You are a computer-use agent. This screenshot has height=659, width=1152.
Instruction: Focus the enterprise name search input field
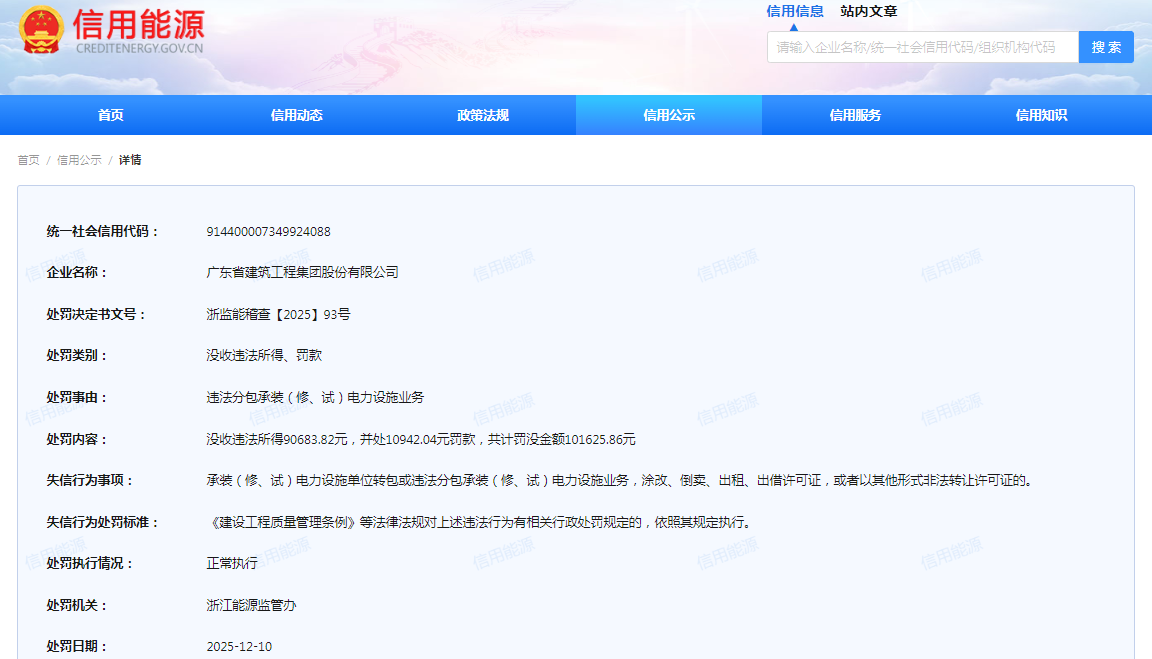click(922, 47)
